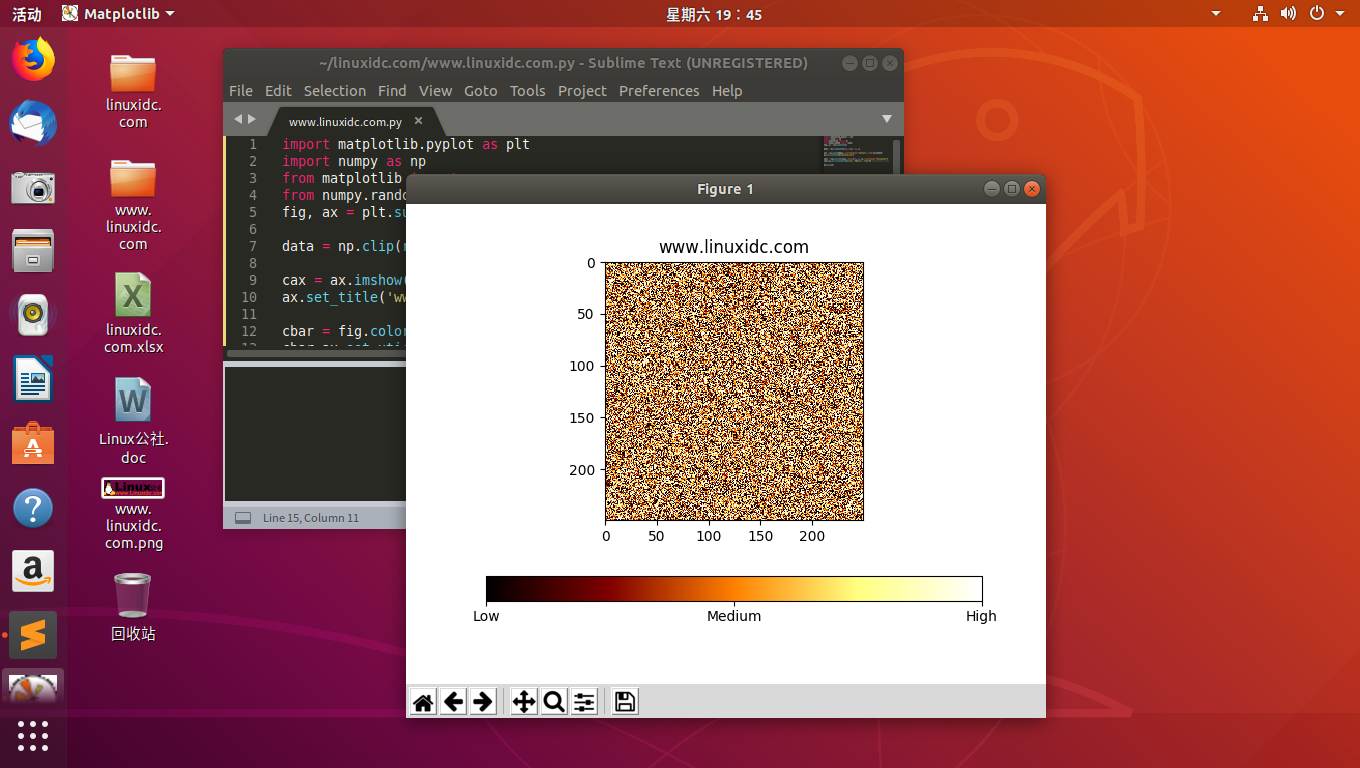Screen dimensions: 1360x768
Task: Click 活动 Activities button
Action: coord(27,14)
